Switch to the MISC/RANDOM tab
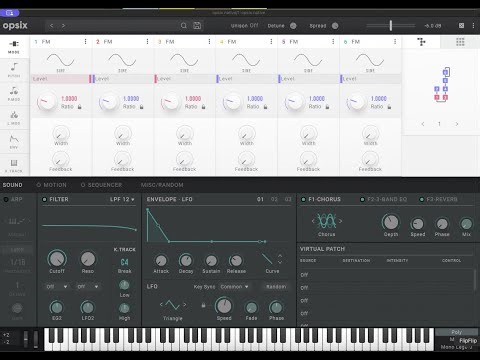The height and width of the screenshot is (360, 480). tap(162, 185)
